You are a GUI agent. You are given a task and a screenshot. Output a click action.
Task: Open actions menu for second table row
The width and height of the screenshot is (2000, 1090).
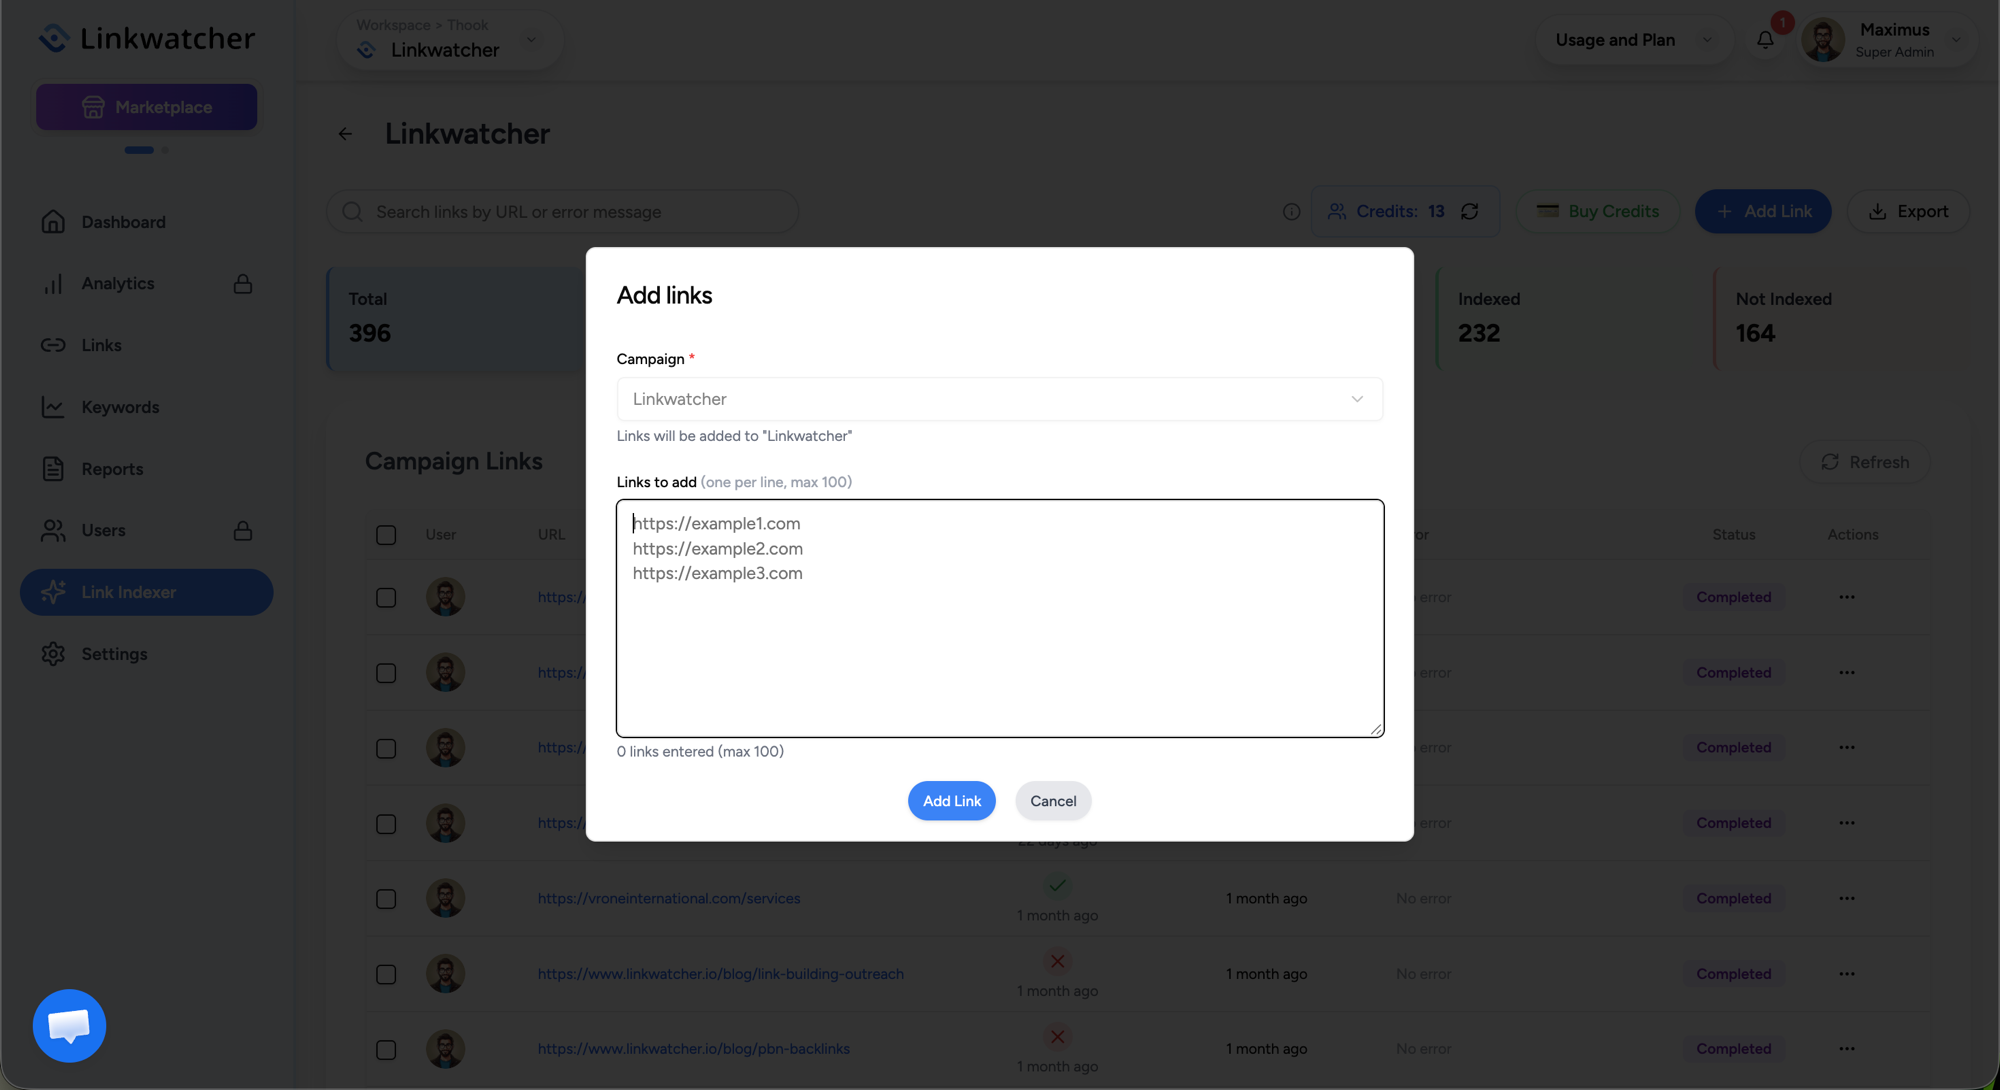pyautogui.click(x=1846, y=673)
